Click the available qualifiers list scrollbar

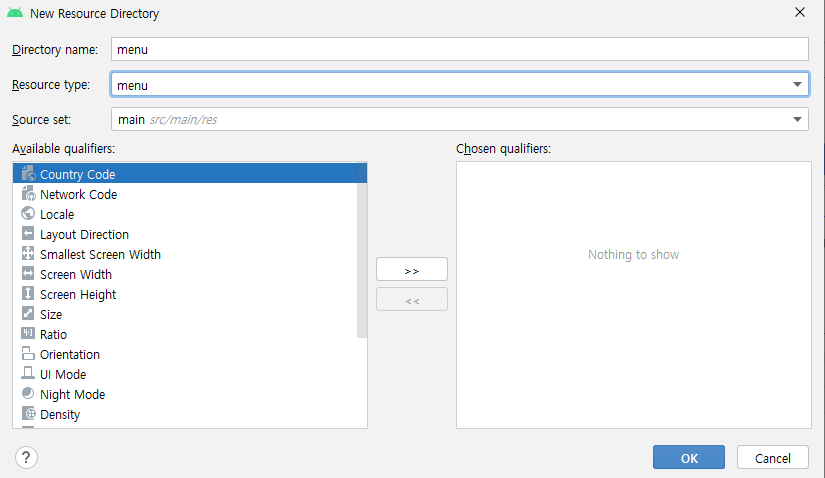tap(362, 250)
